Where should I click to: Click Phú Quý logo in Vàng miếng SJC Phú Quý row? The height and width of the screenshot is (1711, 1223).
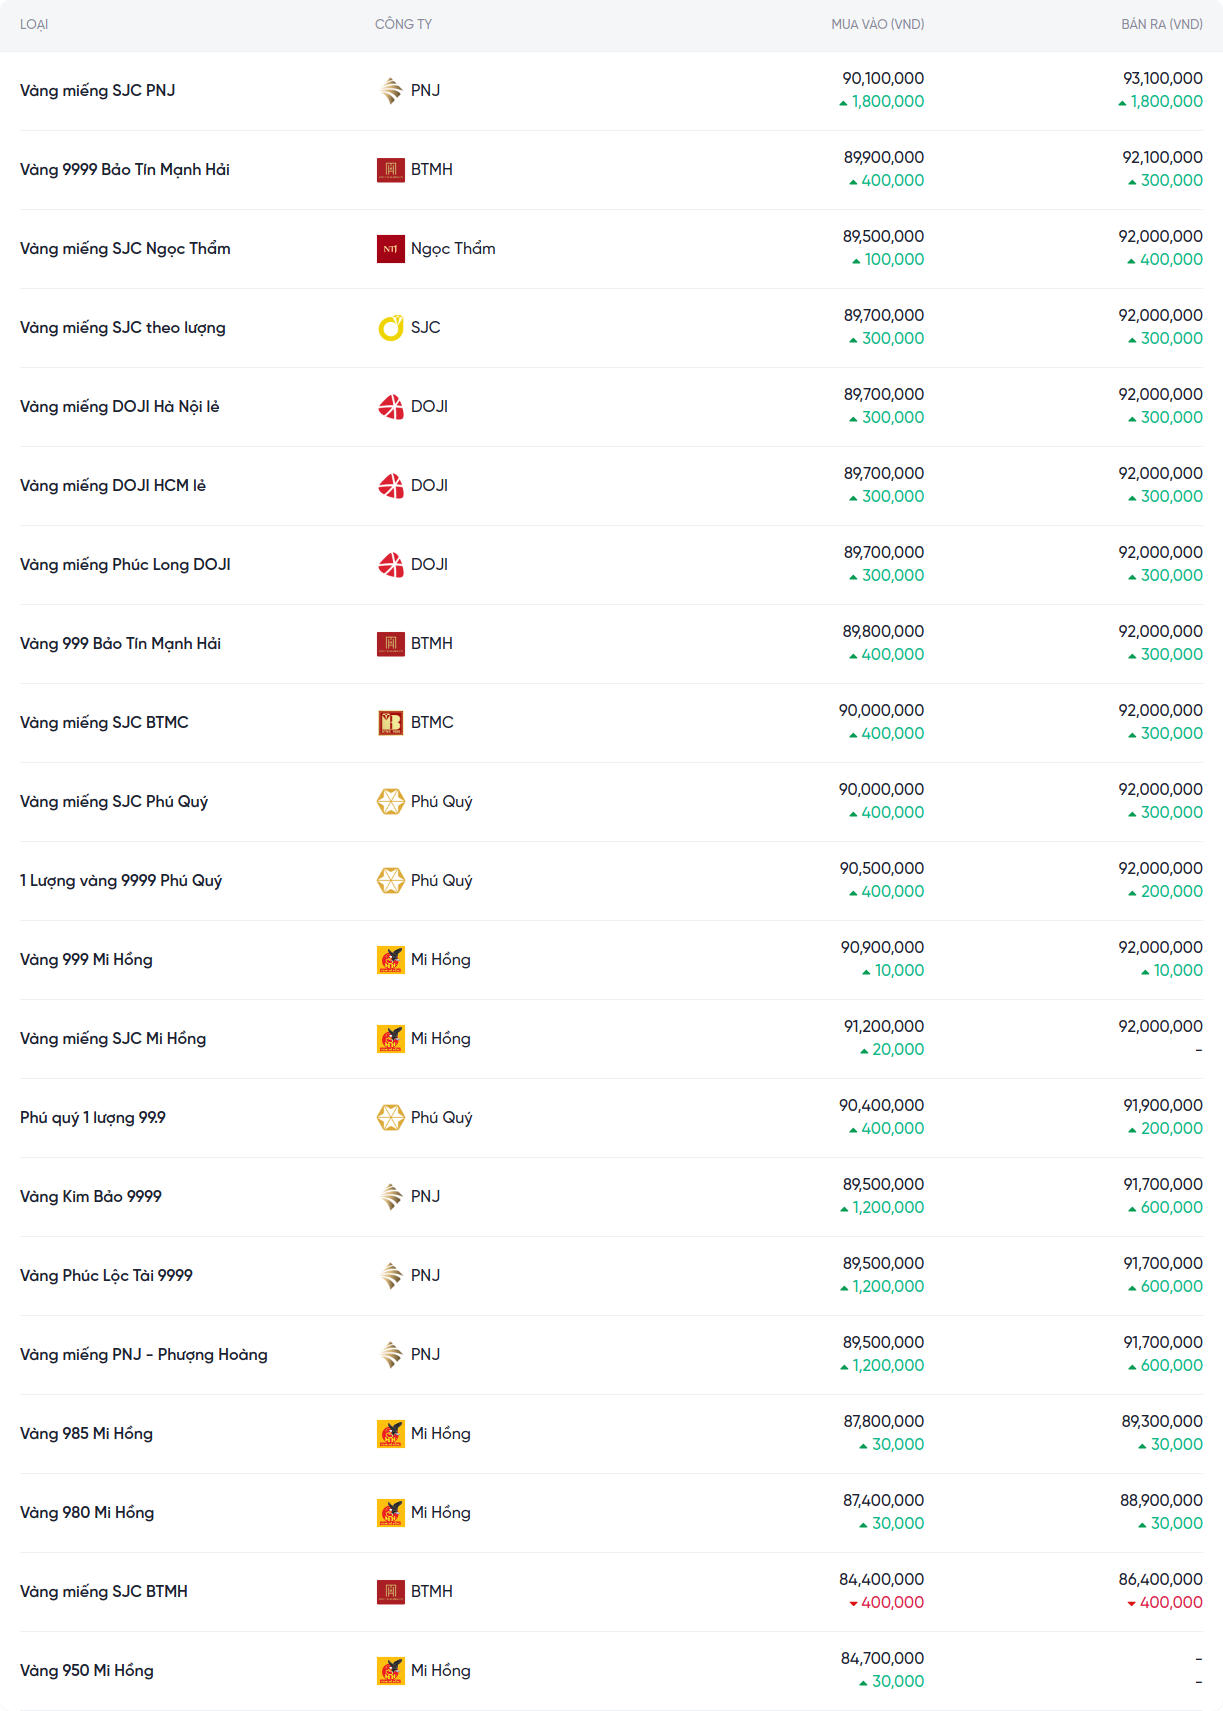(390, 802)
